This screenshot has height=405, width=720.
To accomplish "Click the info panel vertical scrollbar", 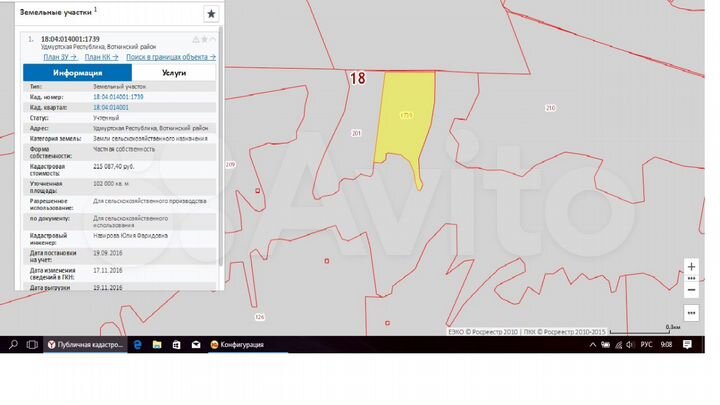I will (221, 147).
